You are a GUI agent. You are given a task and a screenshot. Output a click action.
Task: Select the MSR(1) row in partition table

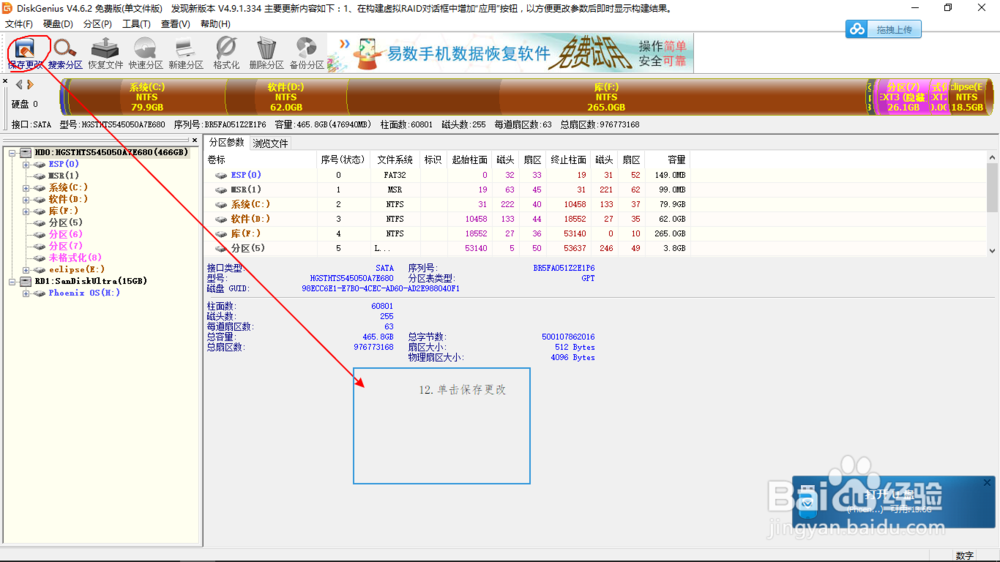coord(446,189)
